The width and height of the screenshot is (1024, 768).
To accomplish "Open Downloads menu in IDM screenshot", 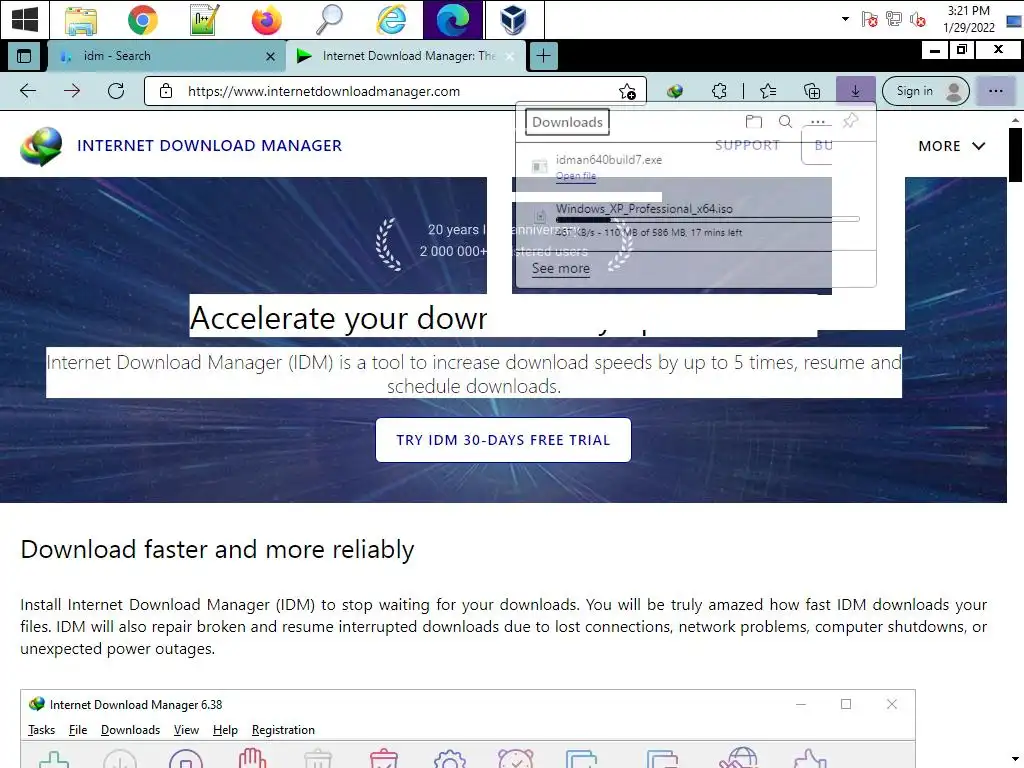I will tap(131, 730).
